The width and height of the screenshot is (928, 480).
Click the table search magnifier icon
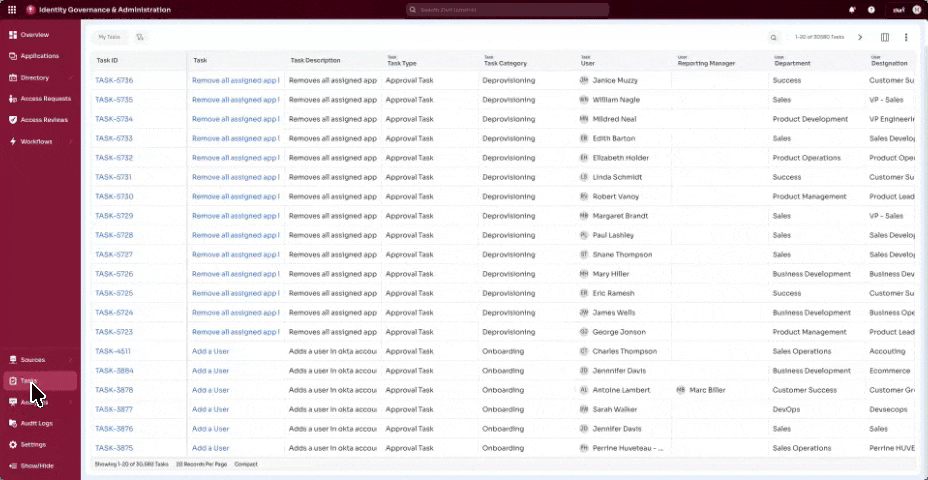point(773,37)
